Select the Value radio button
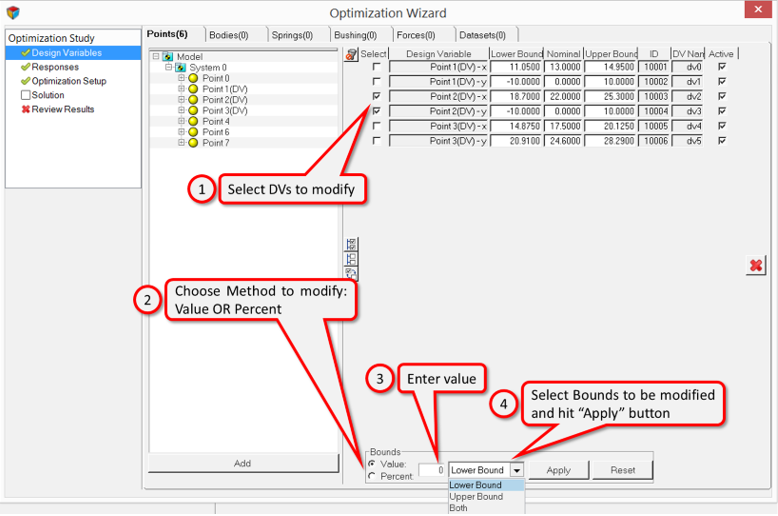Screen dimensions: 778x516 372,464
